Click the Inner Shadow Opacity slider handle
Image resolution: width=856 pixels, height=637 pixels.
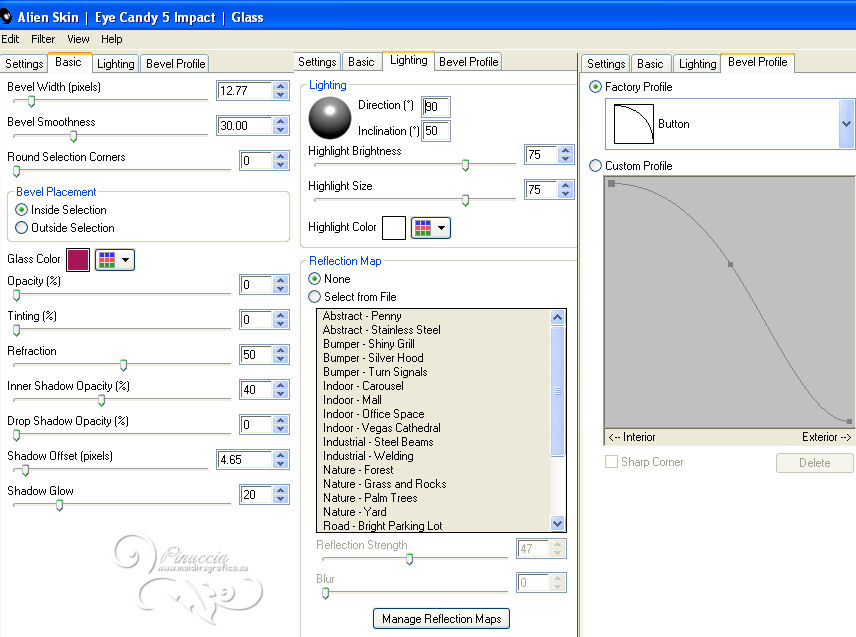102,400
